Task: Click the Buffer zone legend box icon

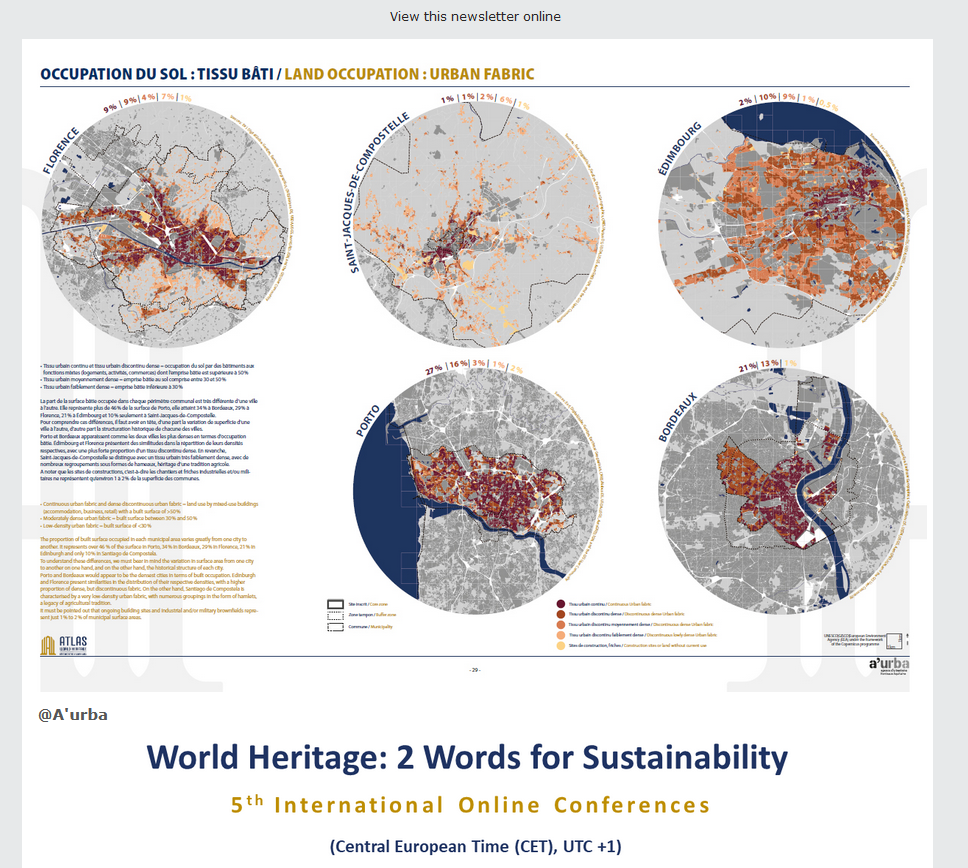Action: (335, 615)
